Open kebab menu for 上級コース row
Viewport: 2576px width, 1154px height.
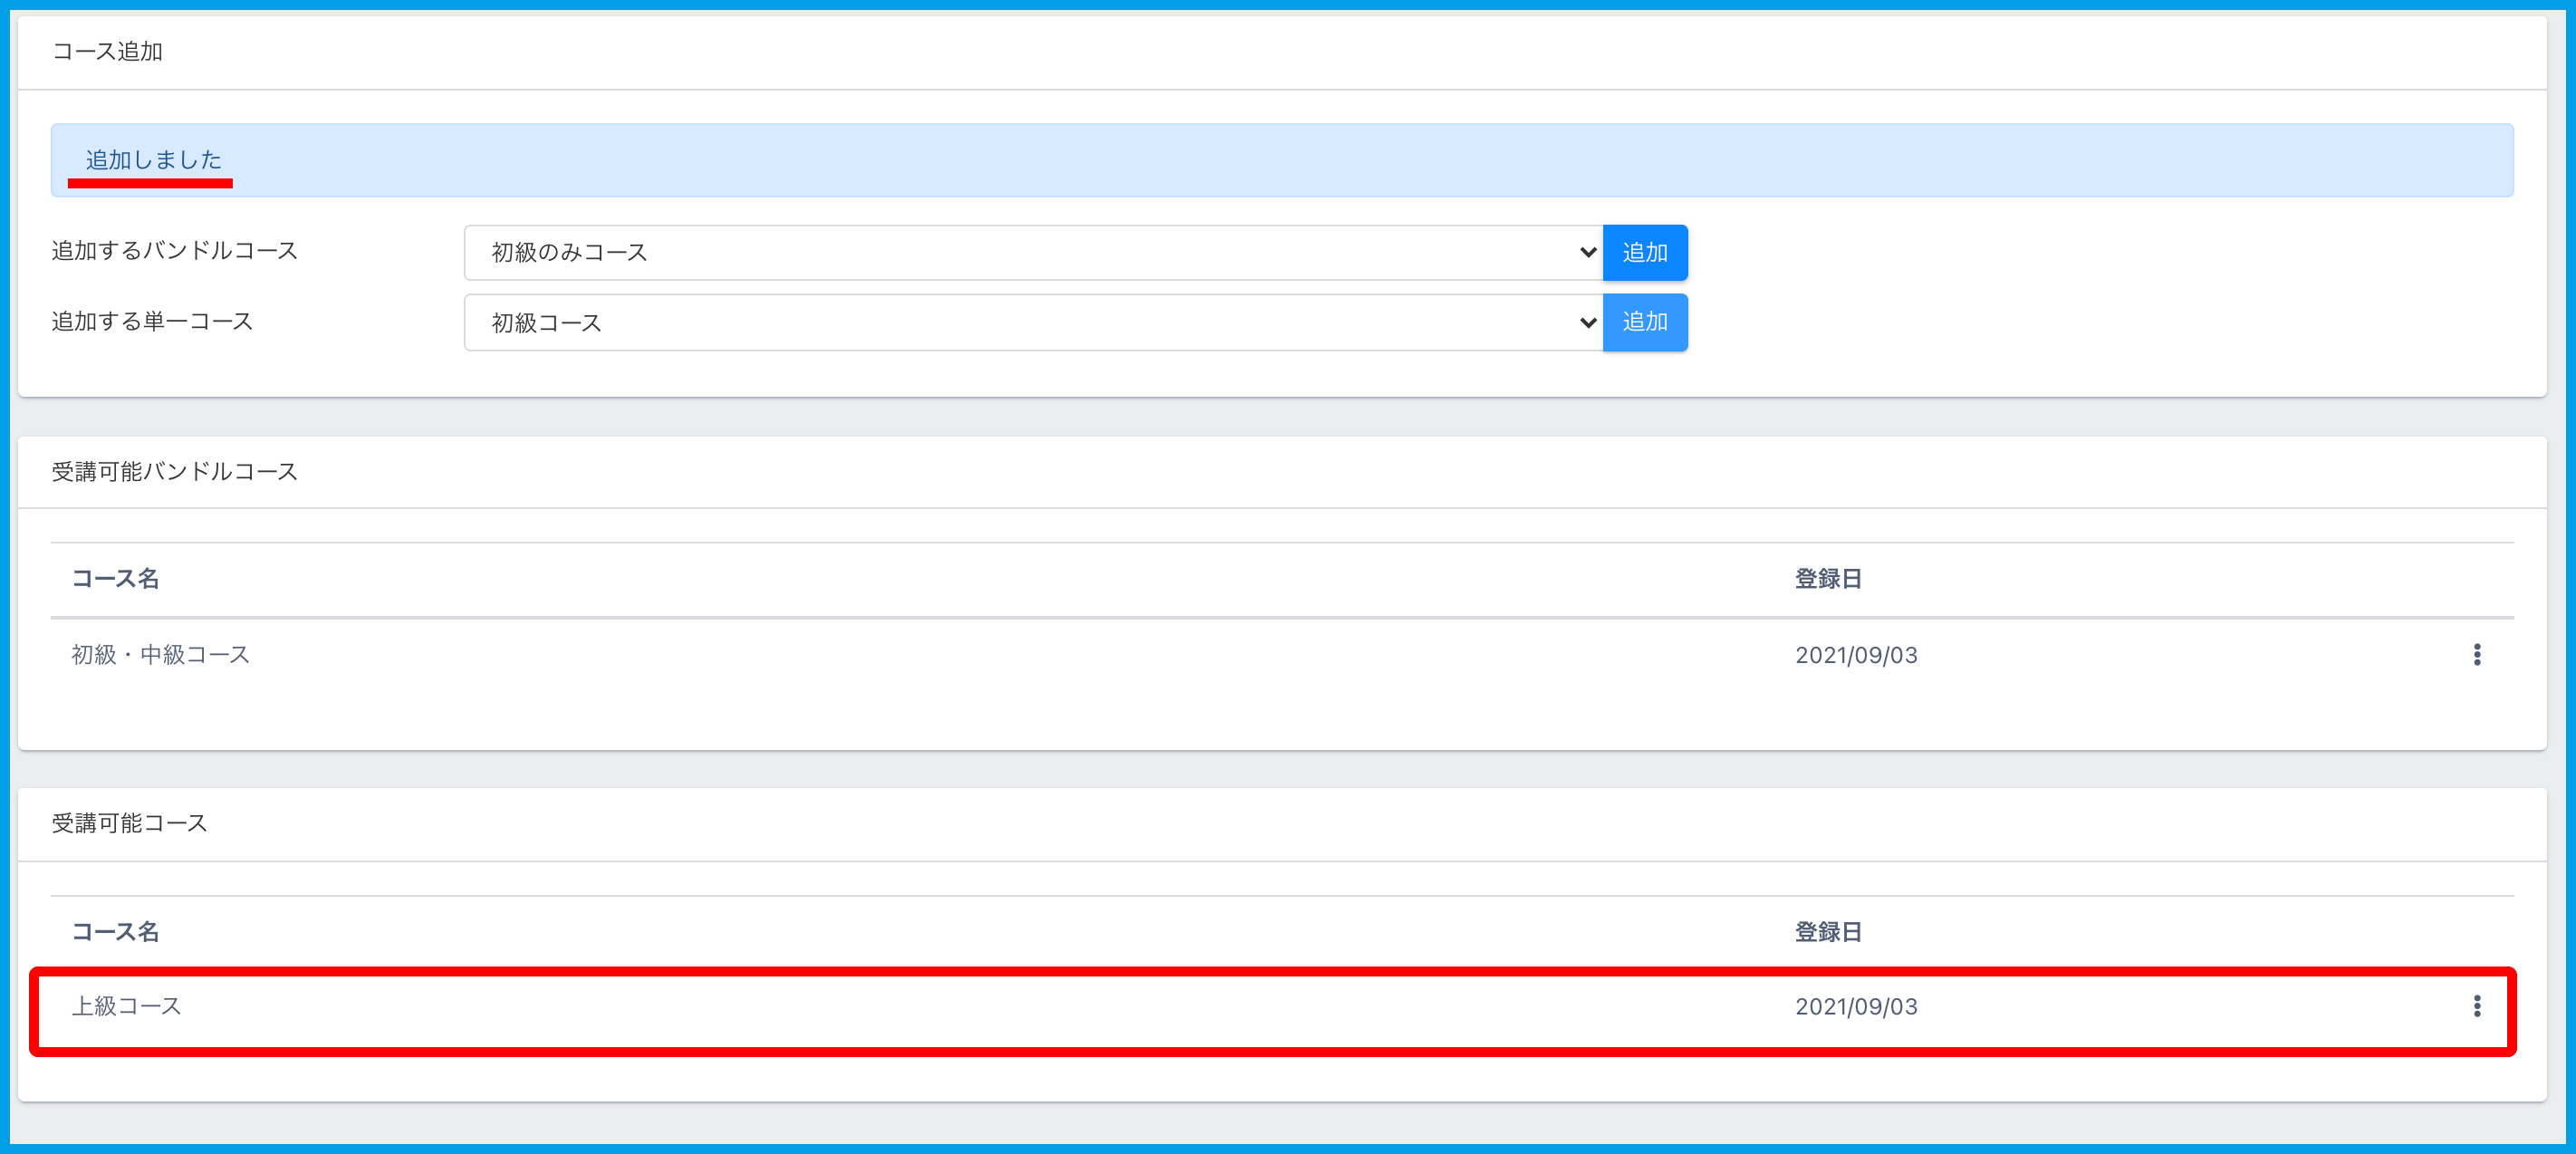2476,1006
